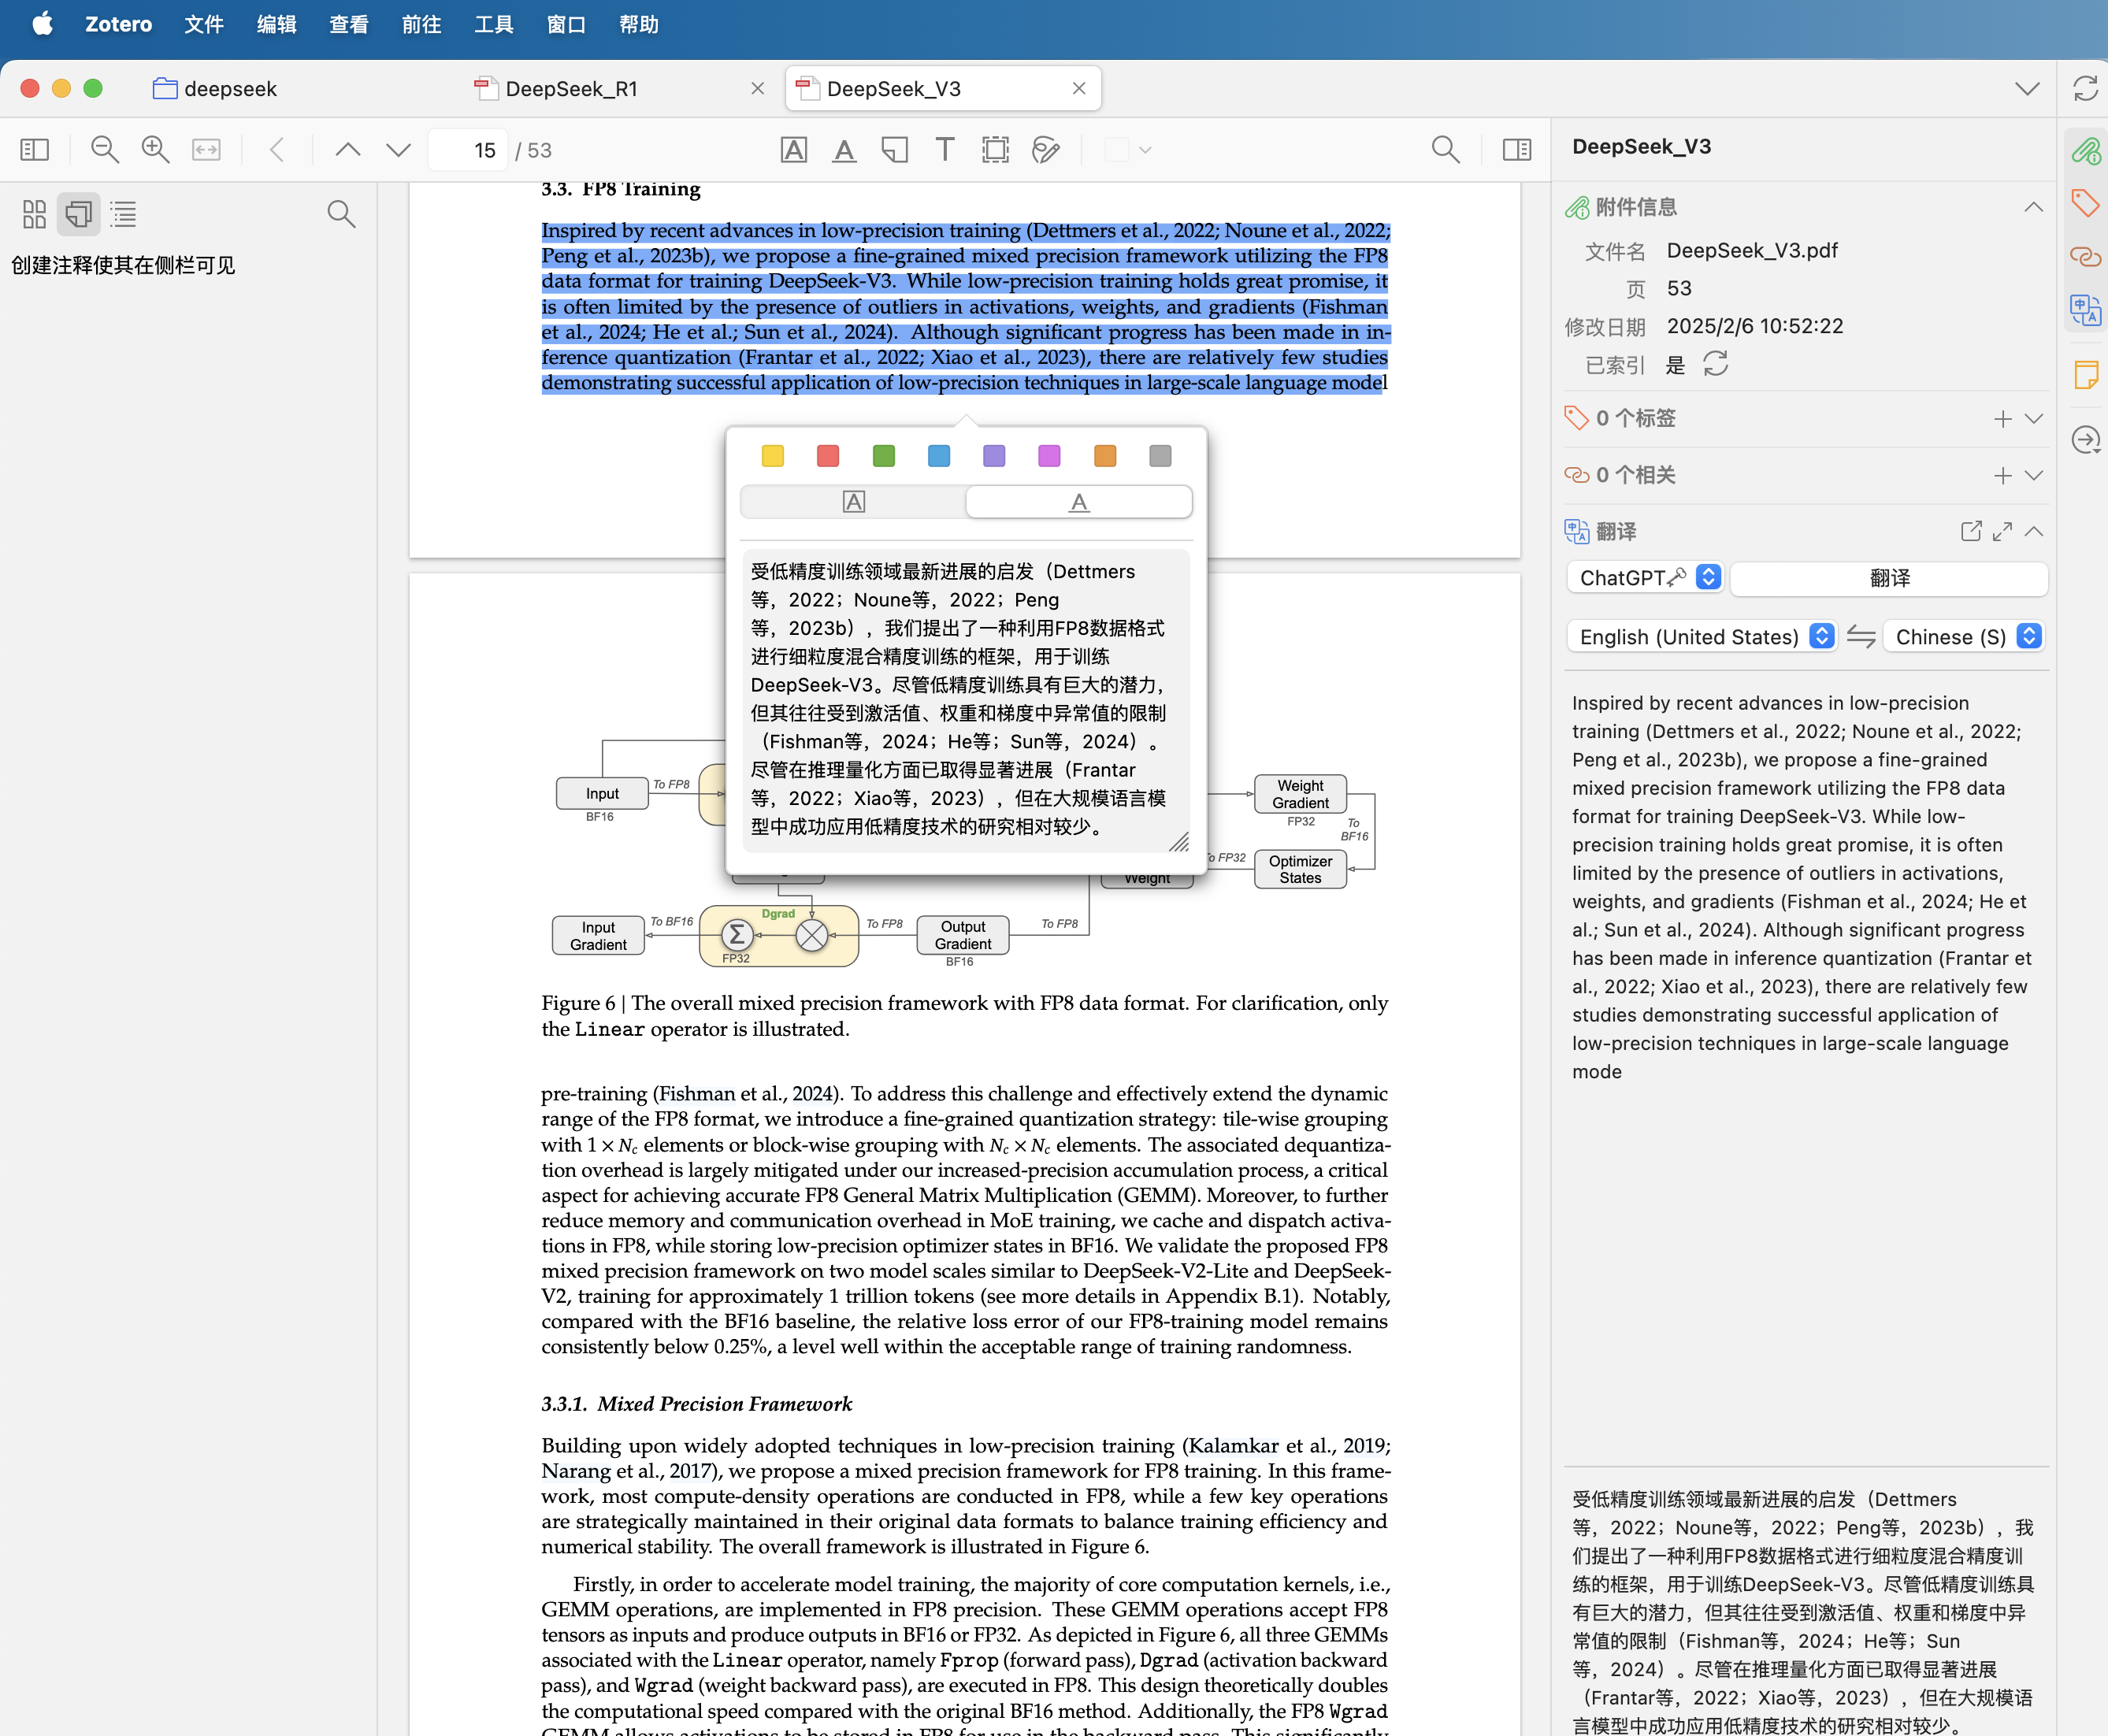Screen dimensions: 2108x1736
Task: Pick the red highlight color
Action: tap(828, 456)
